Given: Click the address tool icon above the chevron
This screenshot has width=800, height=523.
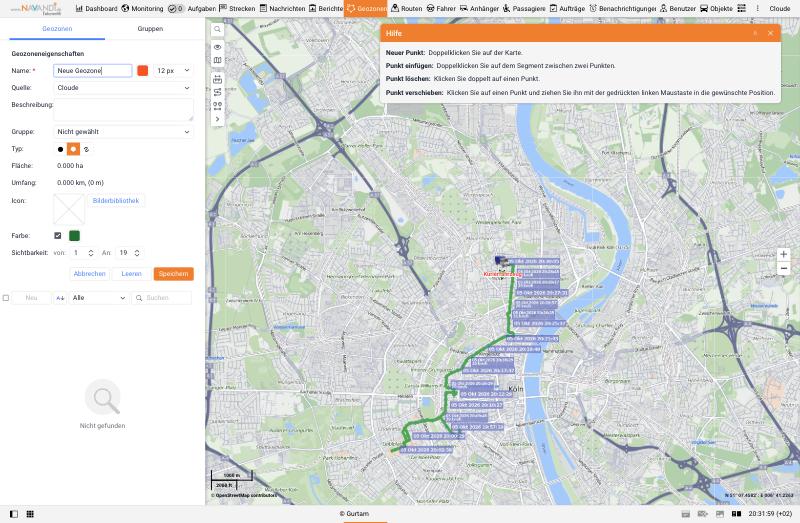Looking at the screenshot, I should [x=217, y=106].
